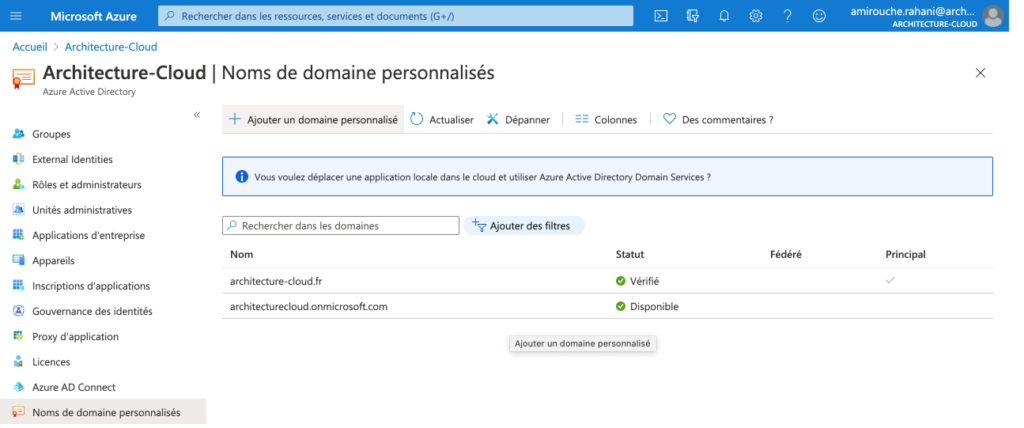Collapse the sidebar with double chevron
1024x428 pixels.
tap(197, 115)
